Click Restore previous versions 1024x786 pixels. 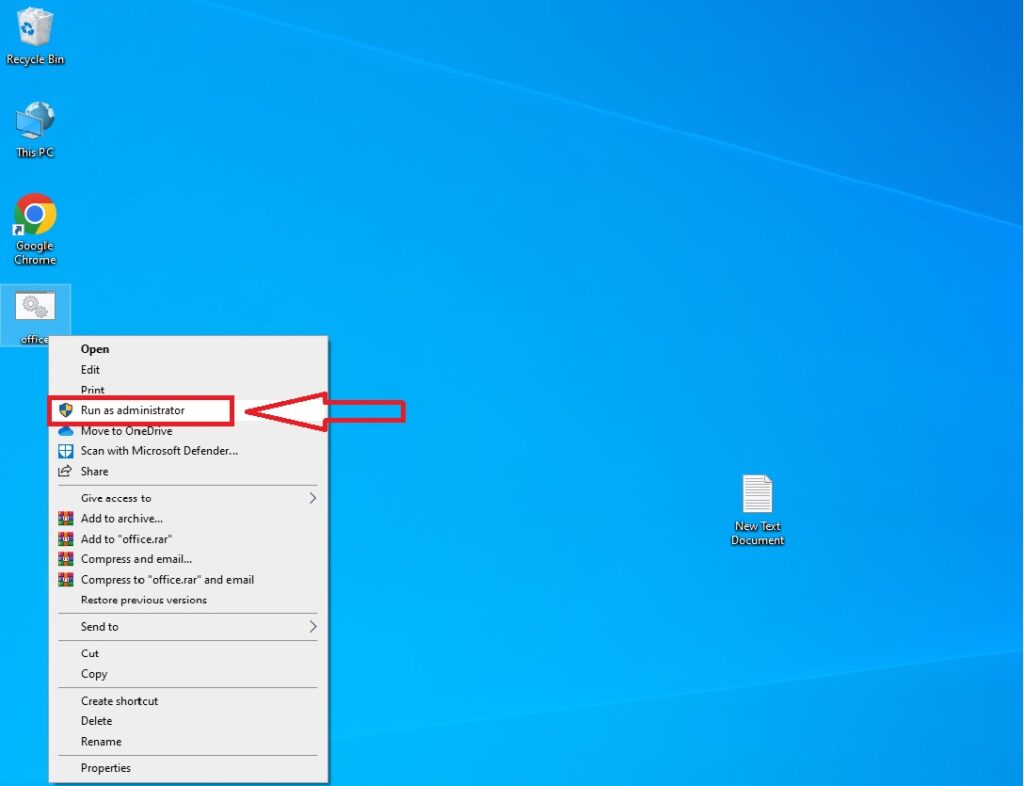pyautogui.click(x=188, y=600)
